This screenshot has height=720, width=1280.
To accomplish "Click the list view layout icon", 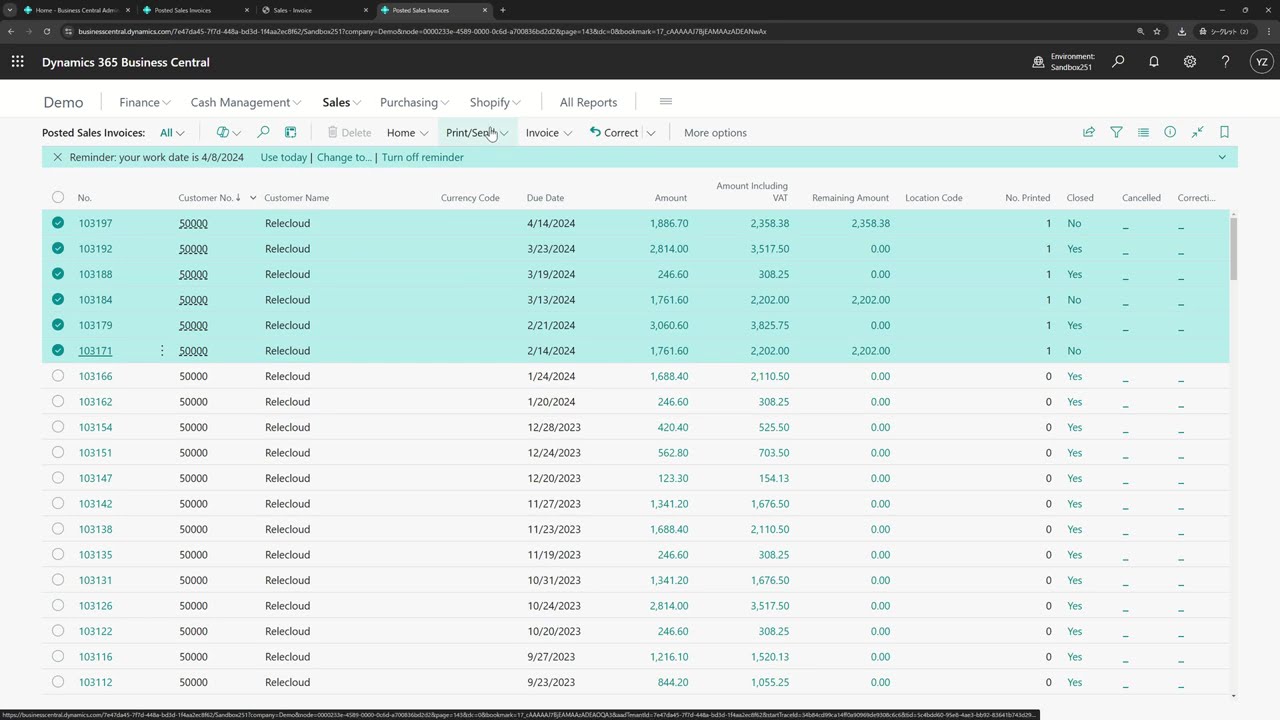I will [1143, 132].
